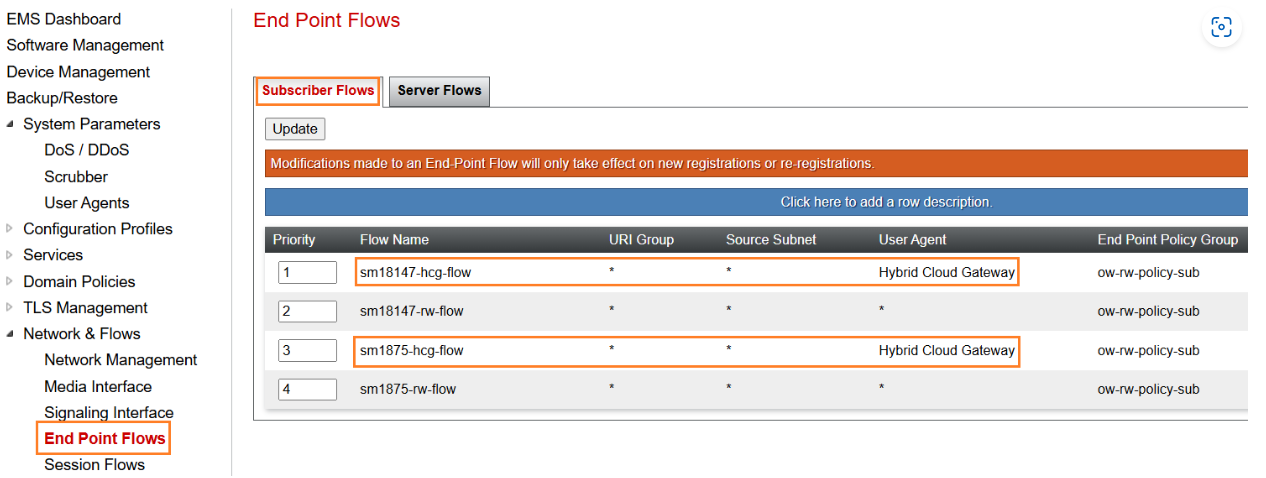
Task: Click Hybrid Cloud Gateway in sm1875-hcg-flow row
Action: tap(947, 350)
